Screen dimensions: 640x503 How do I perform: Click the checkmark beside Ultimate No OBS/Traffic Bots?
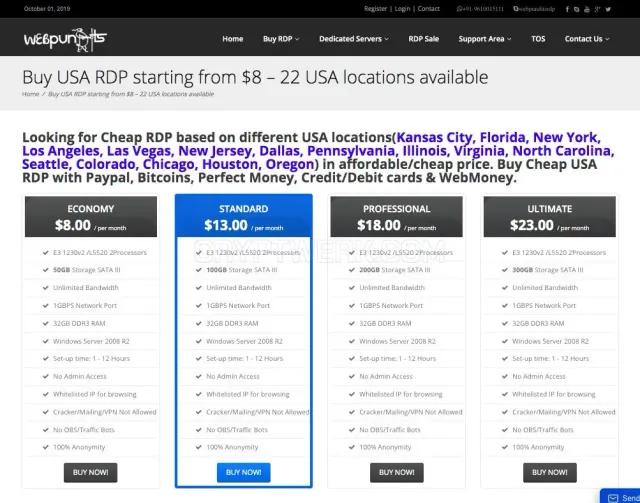505,430
